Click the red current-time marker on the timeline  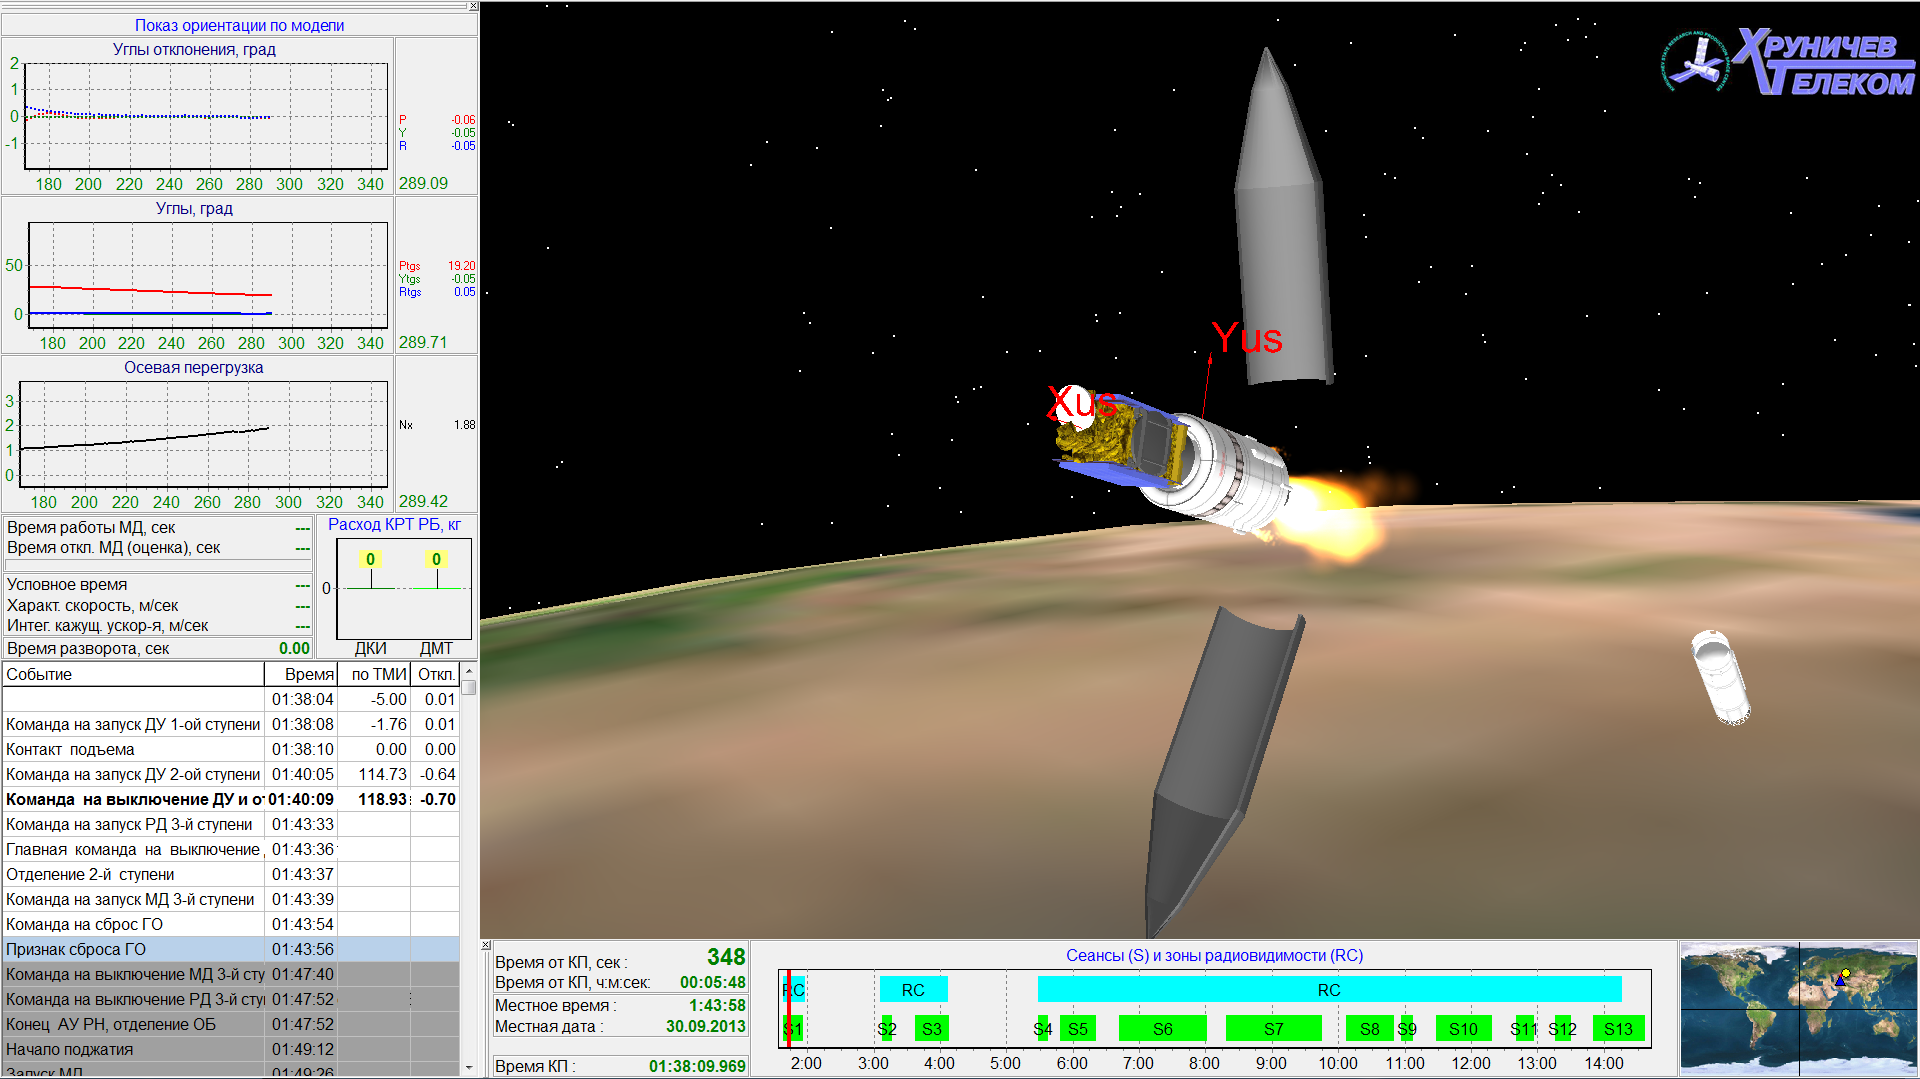point(789,1008)
